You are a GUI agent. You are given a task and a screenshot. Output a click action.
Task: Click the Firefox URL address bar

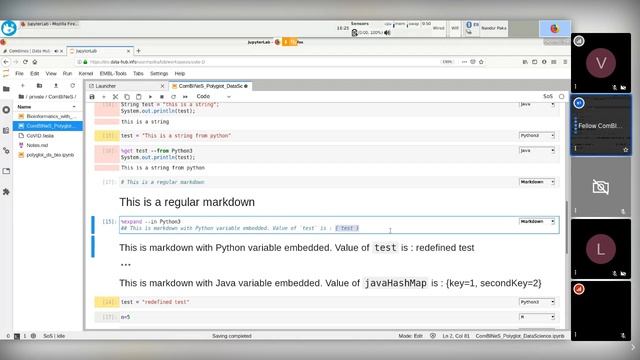point(261,62)
